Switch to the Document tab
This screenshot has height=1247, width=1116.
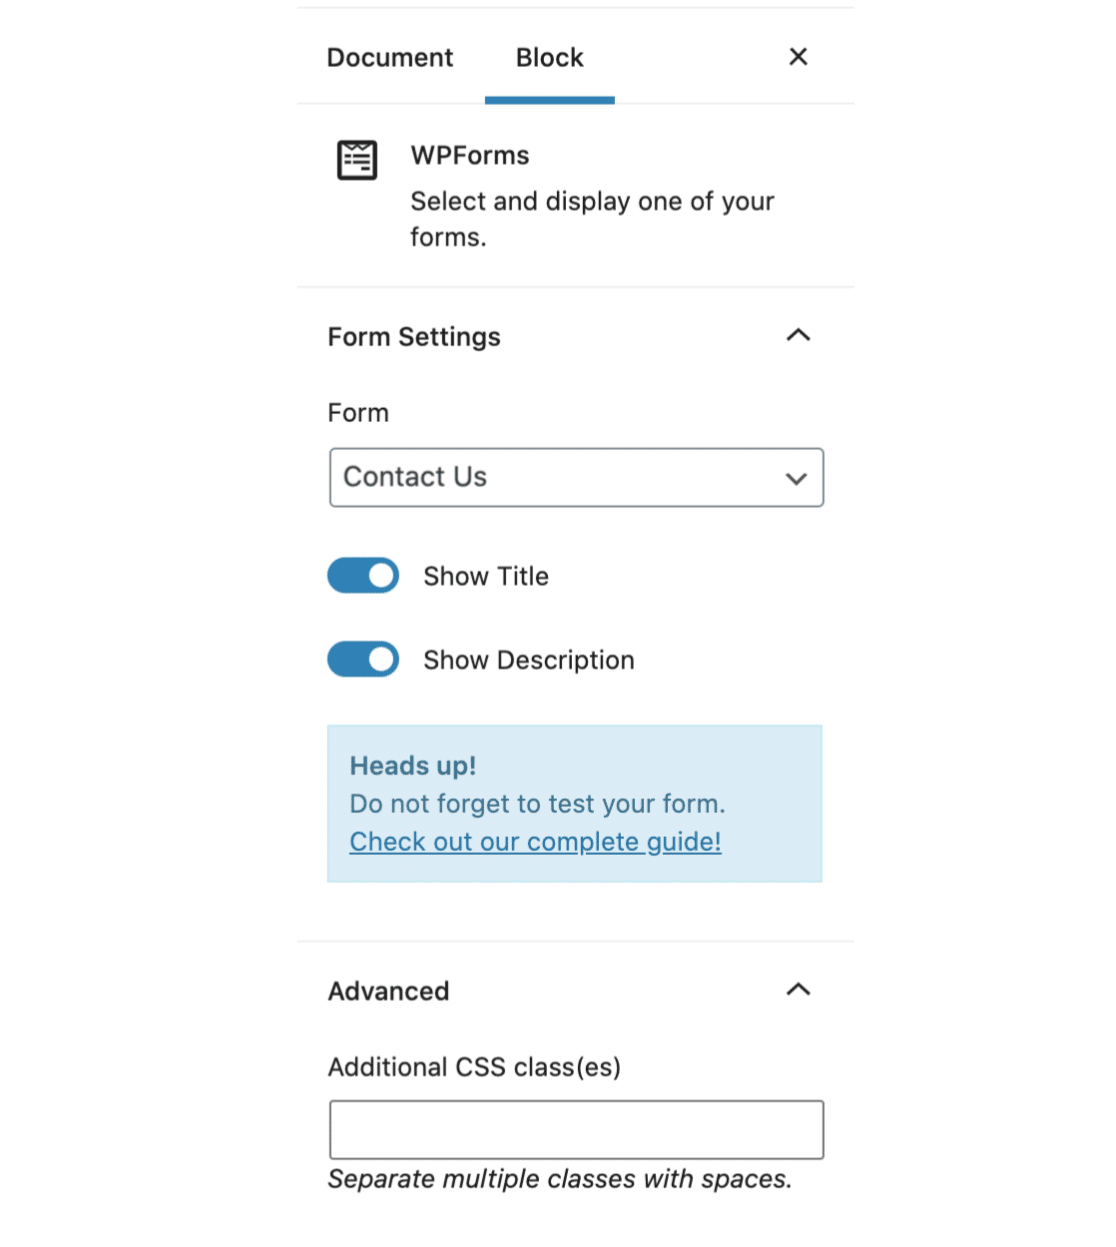(x=390, y=58)
